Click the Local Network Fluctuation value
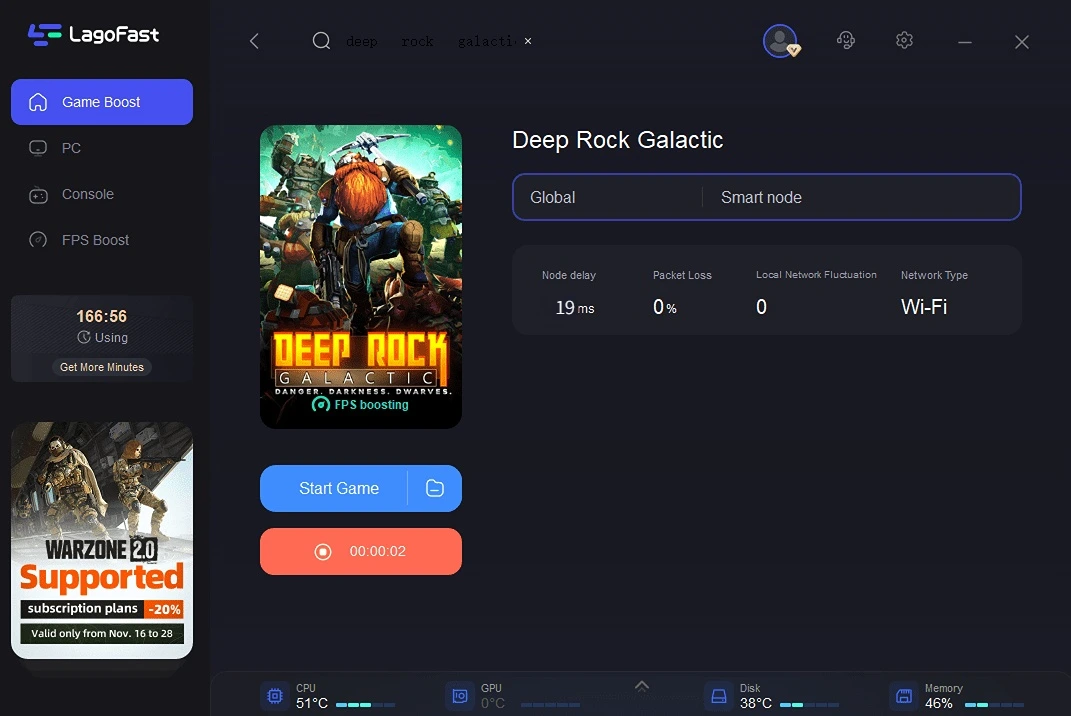The image size is (1071, 716). point(762,307)
